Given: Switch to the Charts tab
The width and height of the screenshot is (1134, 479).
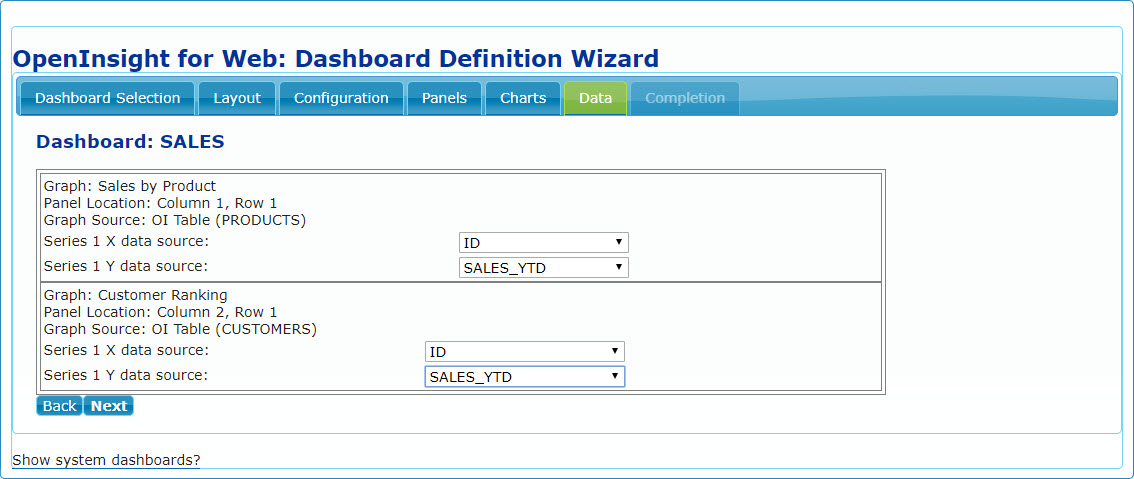Looking at the screenshot, I should tap(523, 98).
